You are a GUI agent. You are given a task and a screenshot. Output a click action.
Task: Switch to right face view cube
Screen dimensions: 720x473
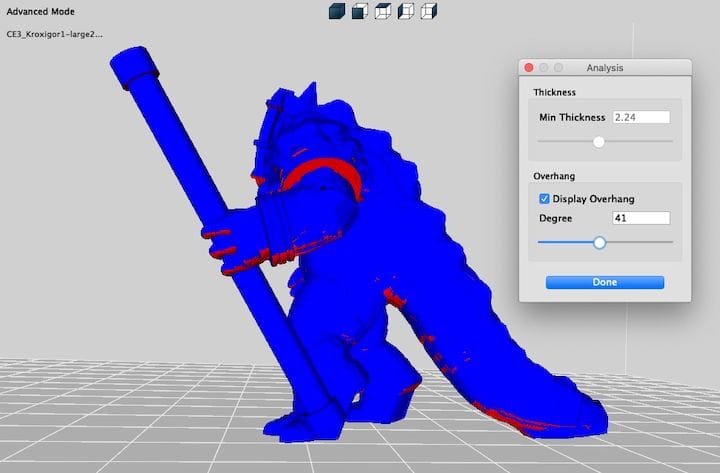(x=429, y=11)
